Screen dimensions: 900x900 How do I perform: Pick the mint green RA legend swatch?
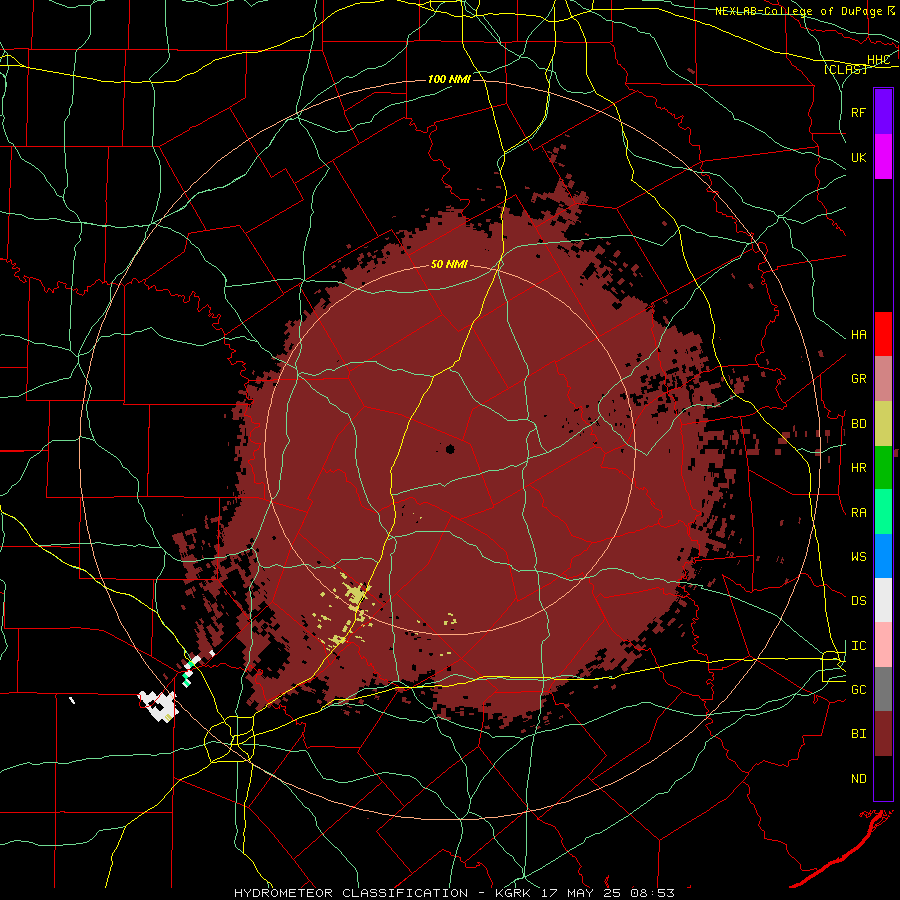[x=883, y=512]
